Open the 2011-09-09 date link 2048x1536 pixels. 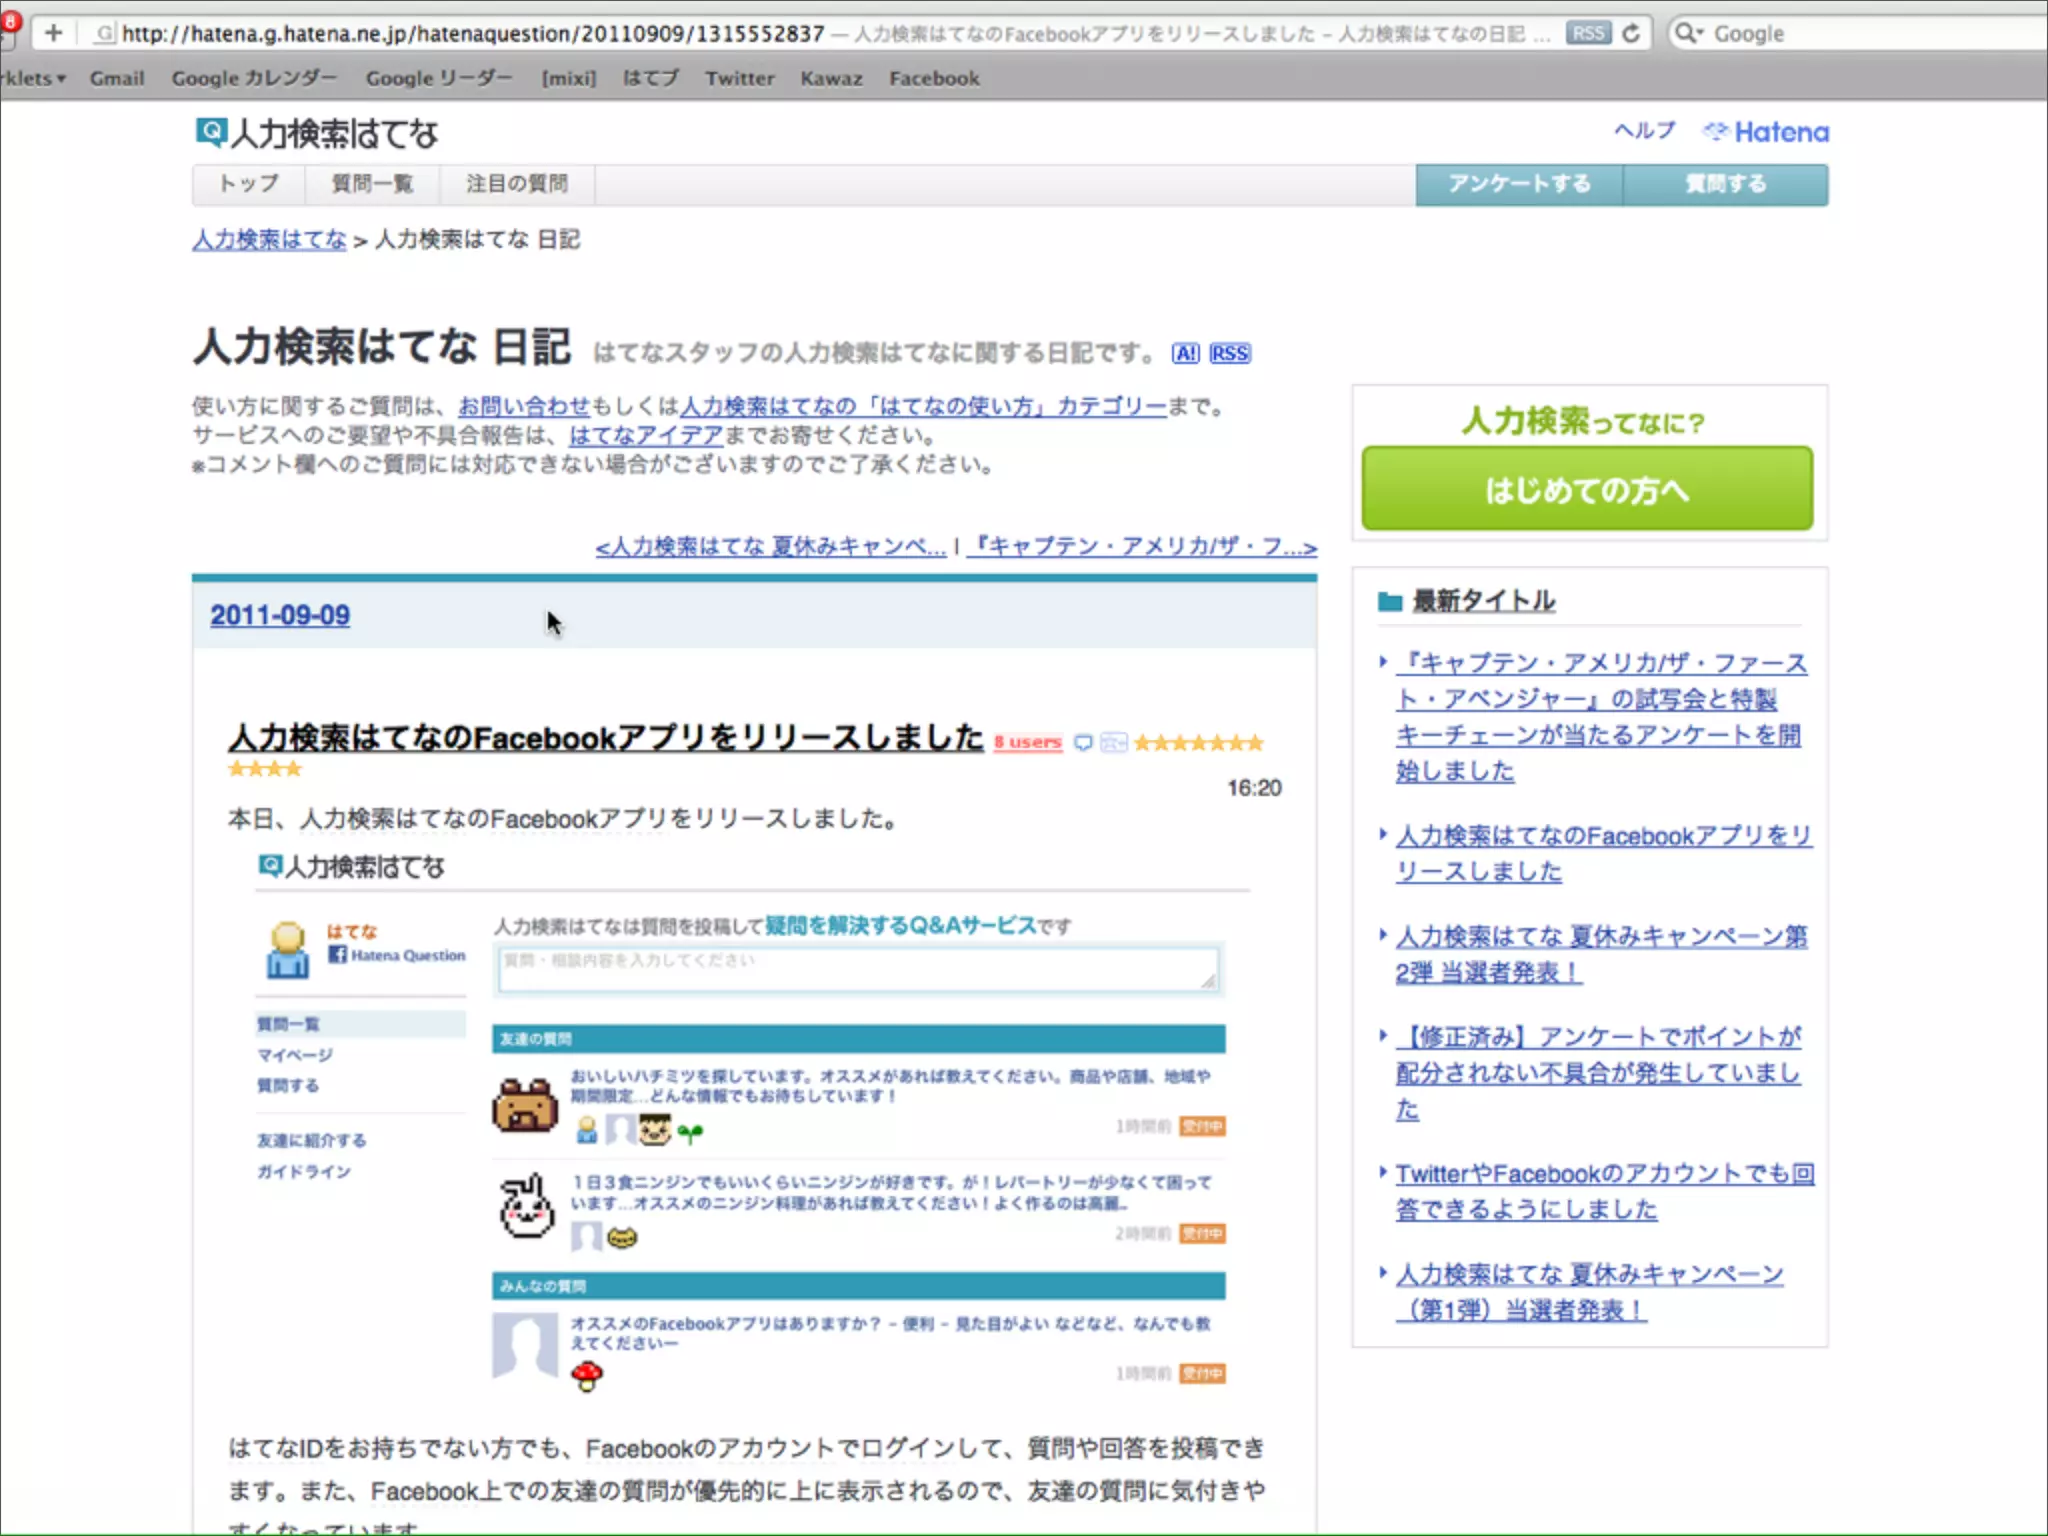point(280,615)
